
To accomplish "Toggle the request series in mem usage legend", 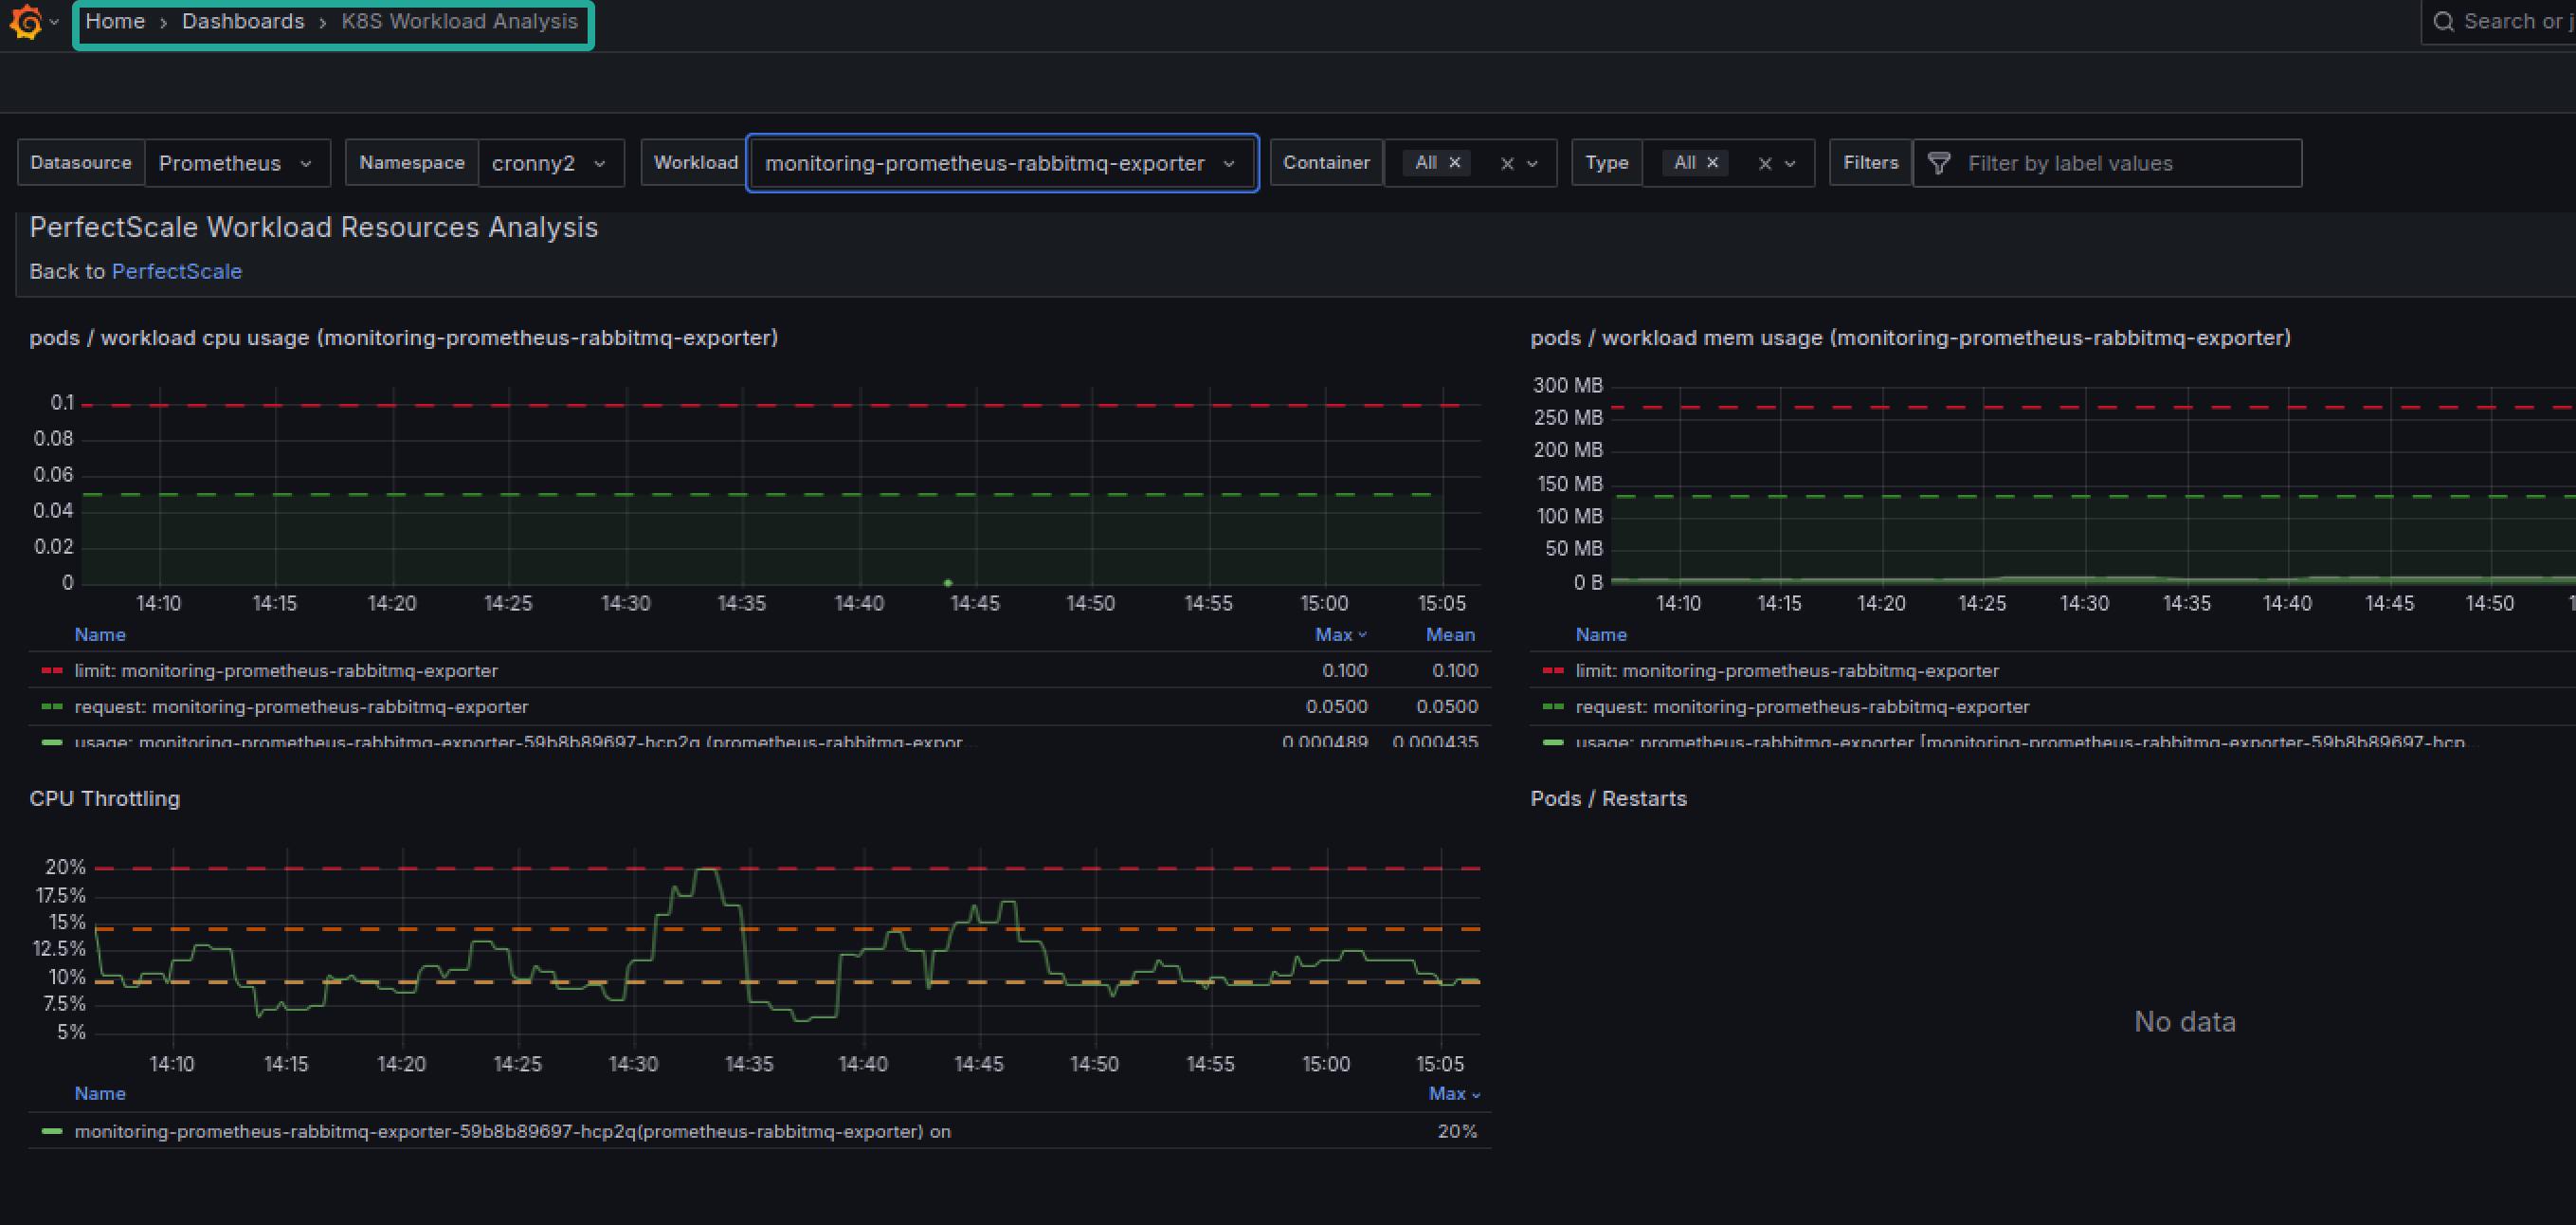I will pyautogui.click(x=1802, y=707).
